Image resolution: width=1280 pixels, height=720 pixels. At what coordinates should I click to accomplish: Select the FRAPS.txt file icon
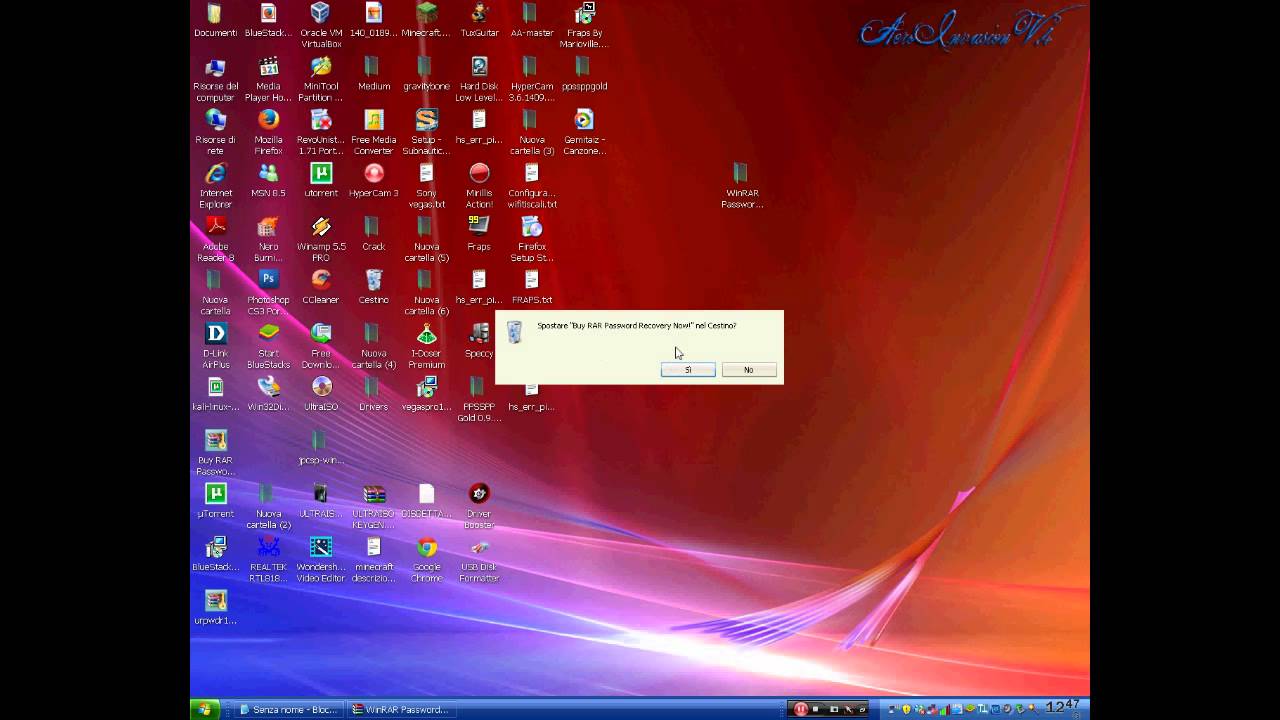(x=532, y=287)
